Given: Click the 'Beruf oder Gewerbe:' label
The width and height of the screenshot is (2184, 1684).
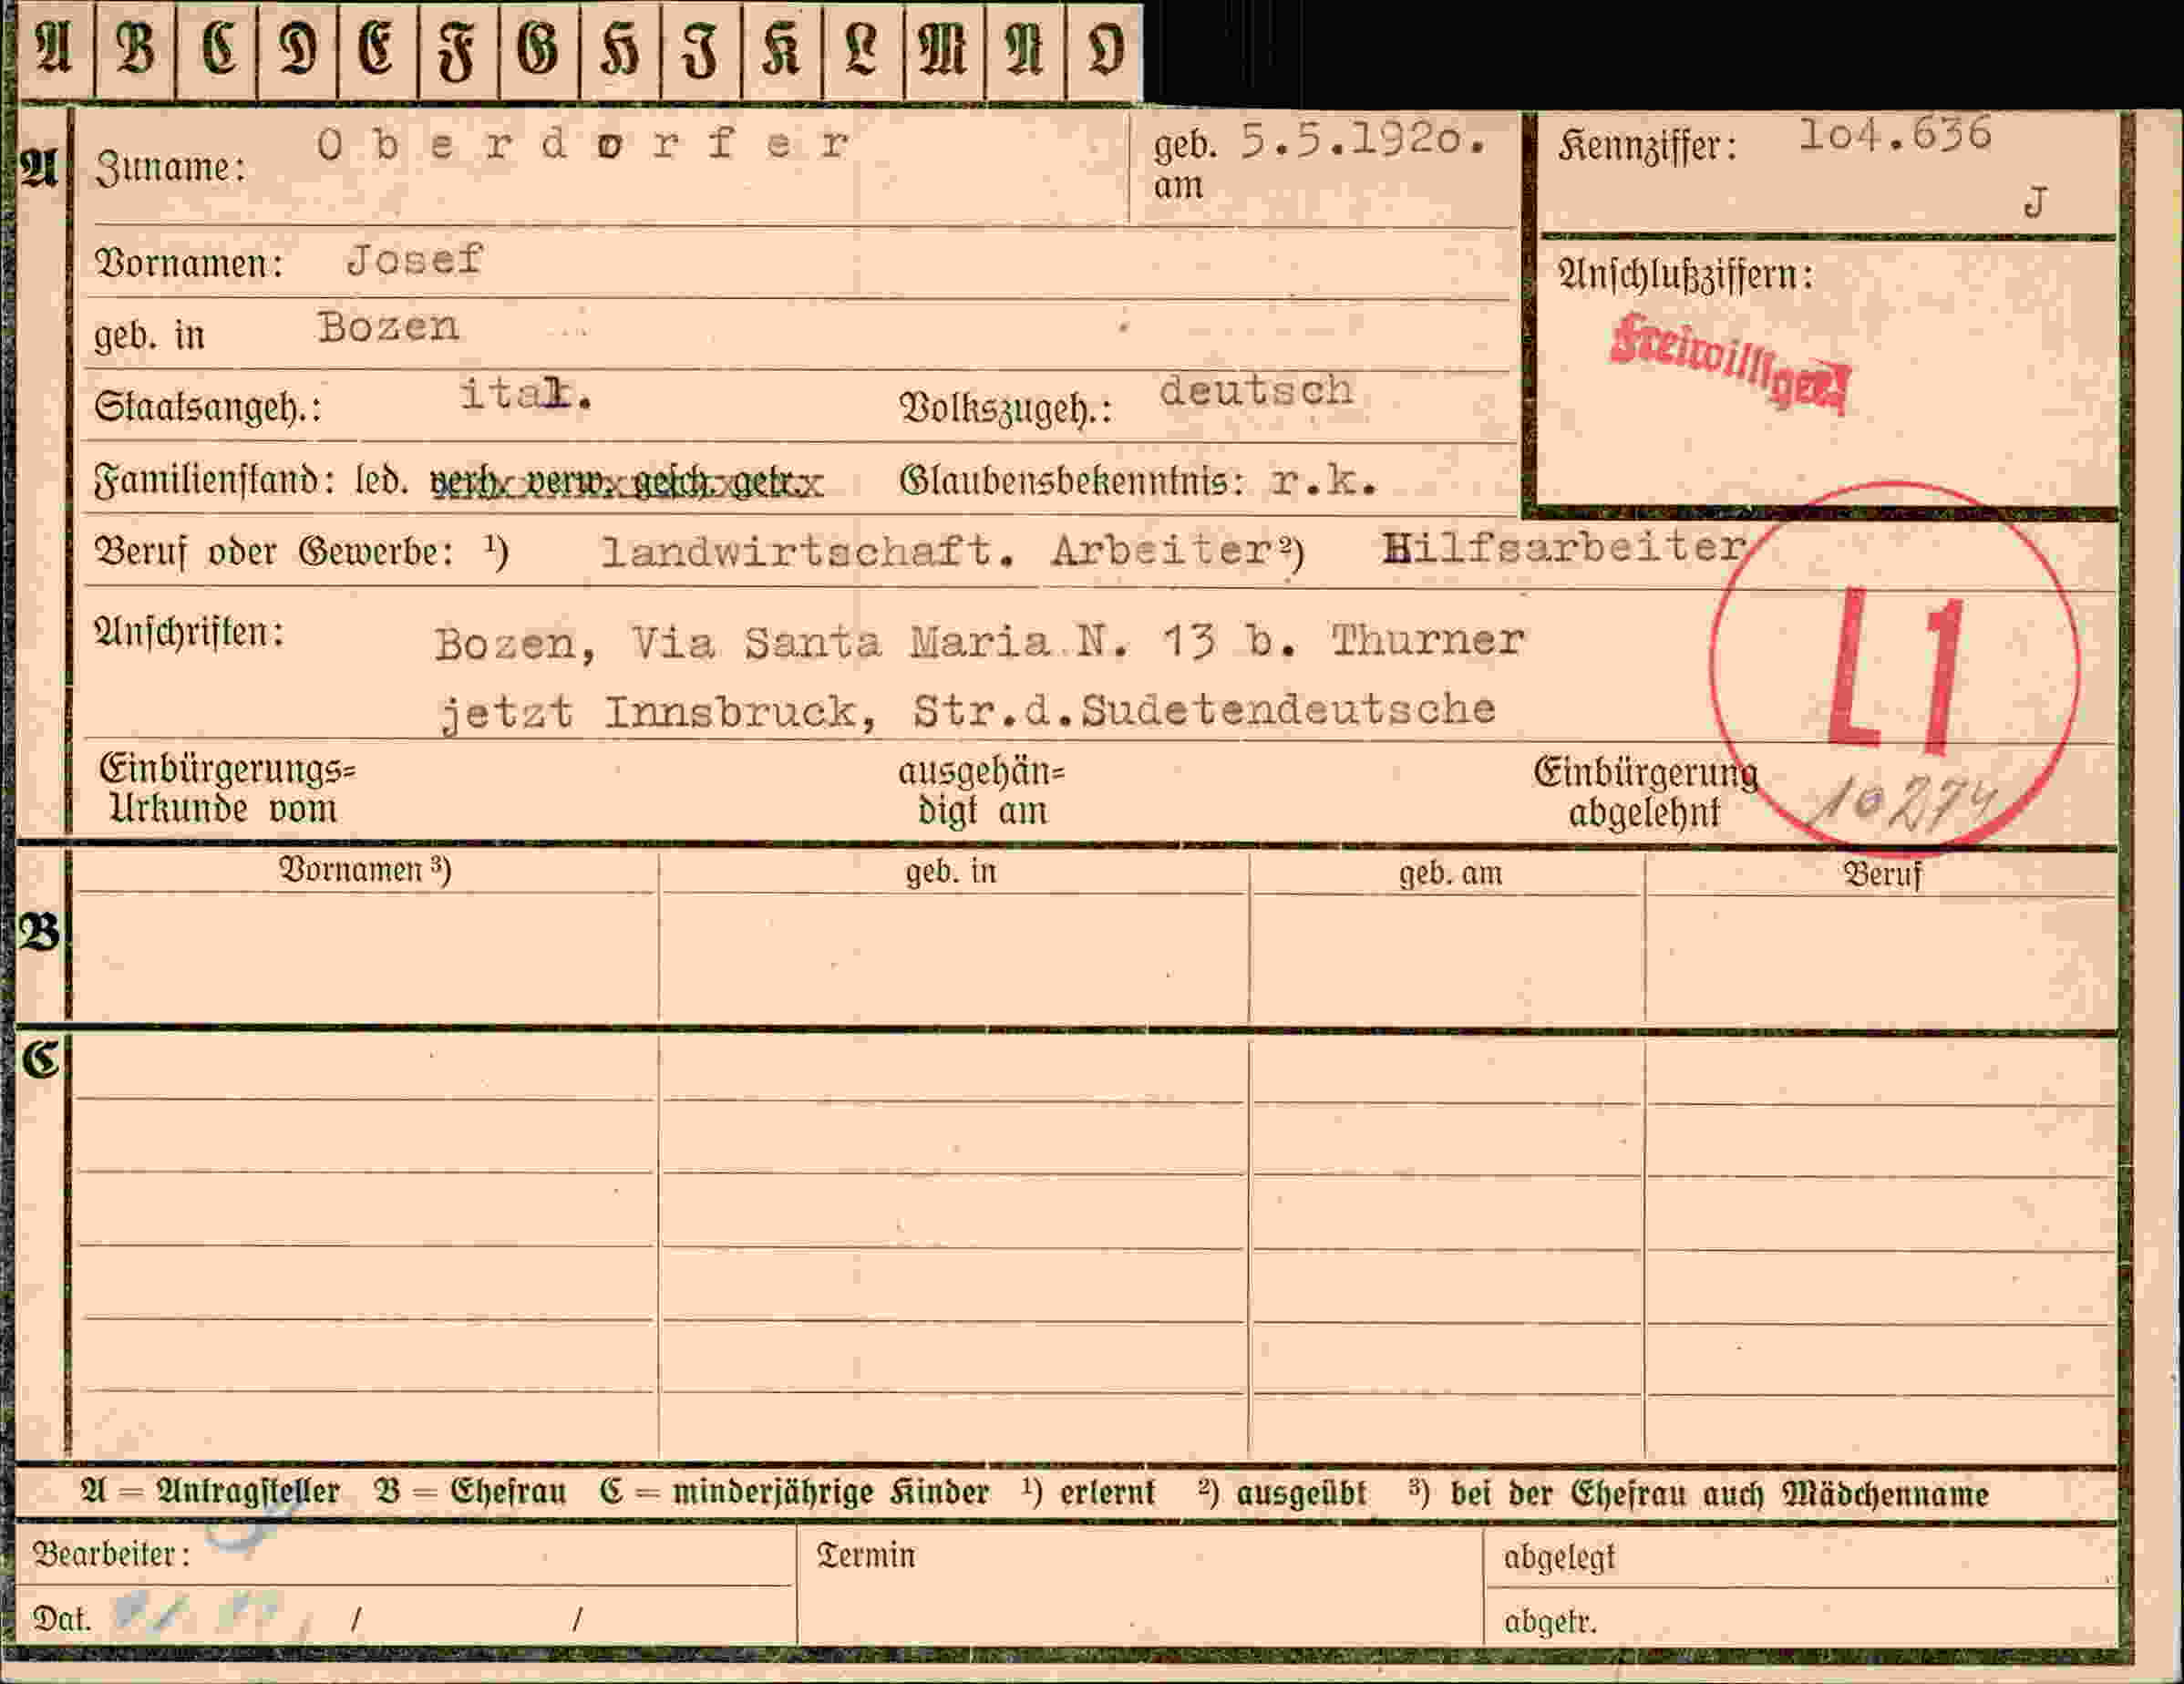Looking at the screenshot, I should 274,552.
